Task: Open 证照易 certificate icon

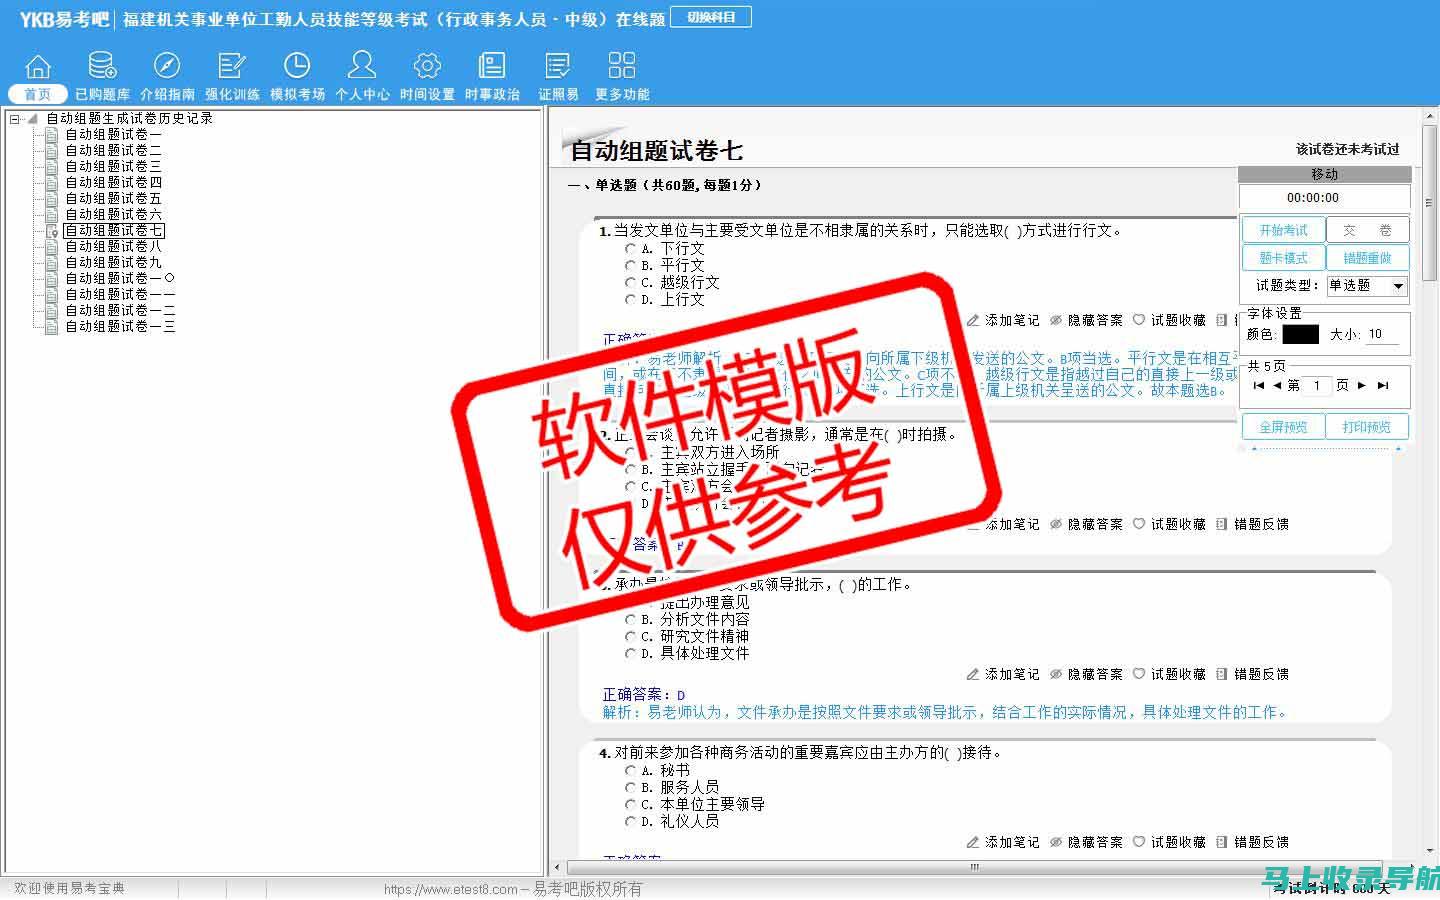Action: [x=558, y=67]
